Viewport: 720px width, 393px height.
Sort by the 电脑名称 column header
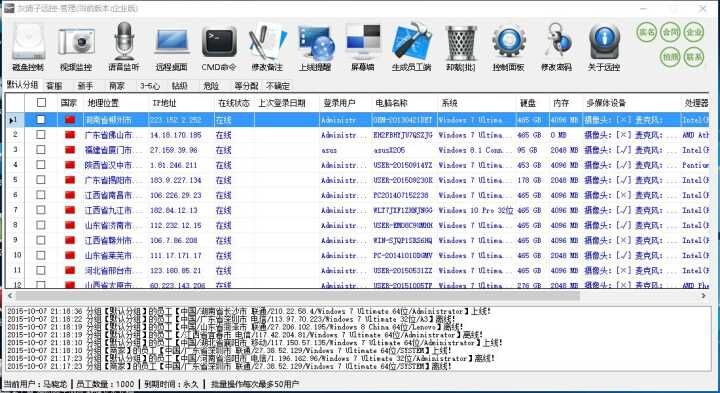391,103
